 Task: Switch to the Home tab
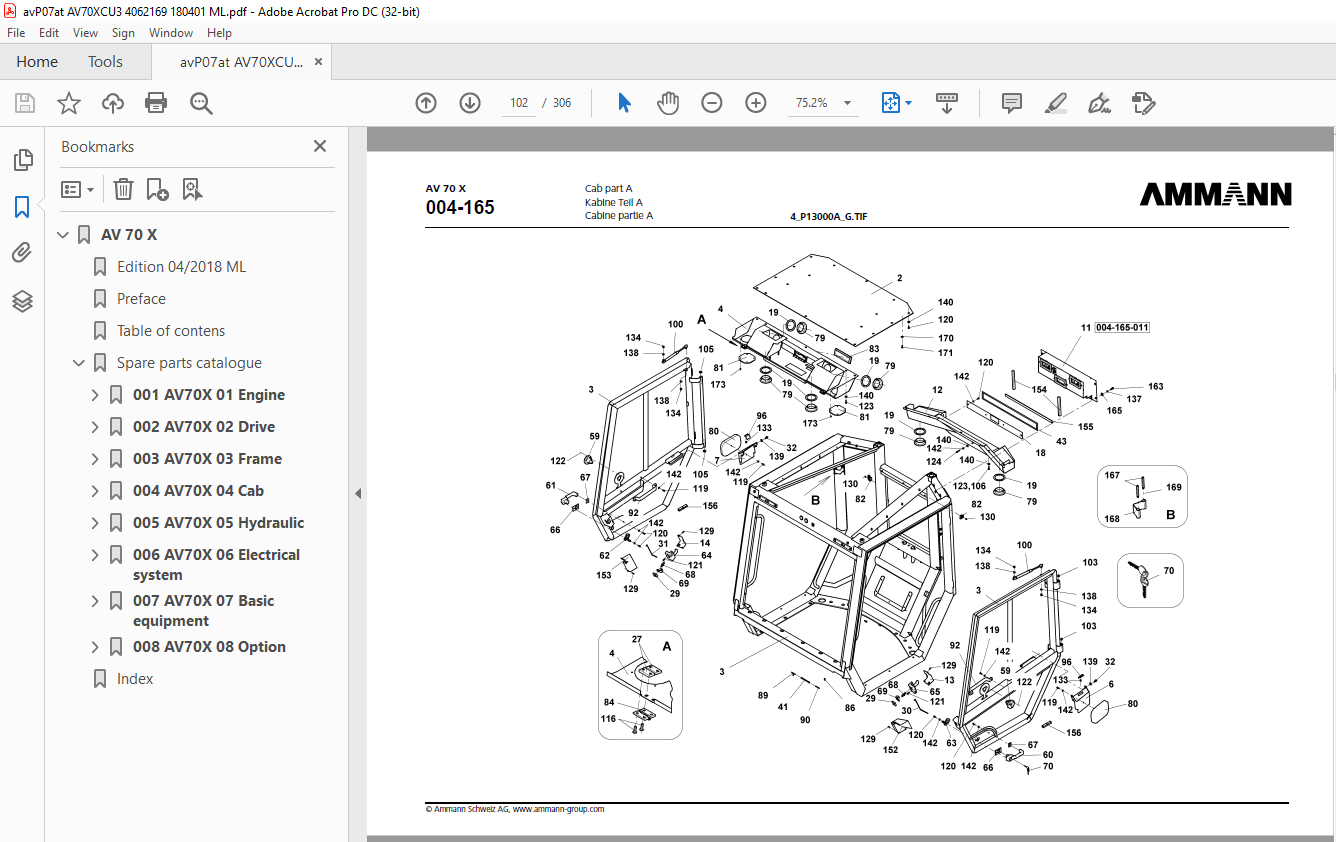click(x=37, y=62)
